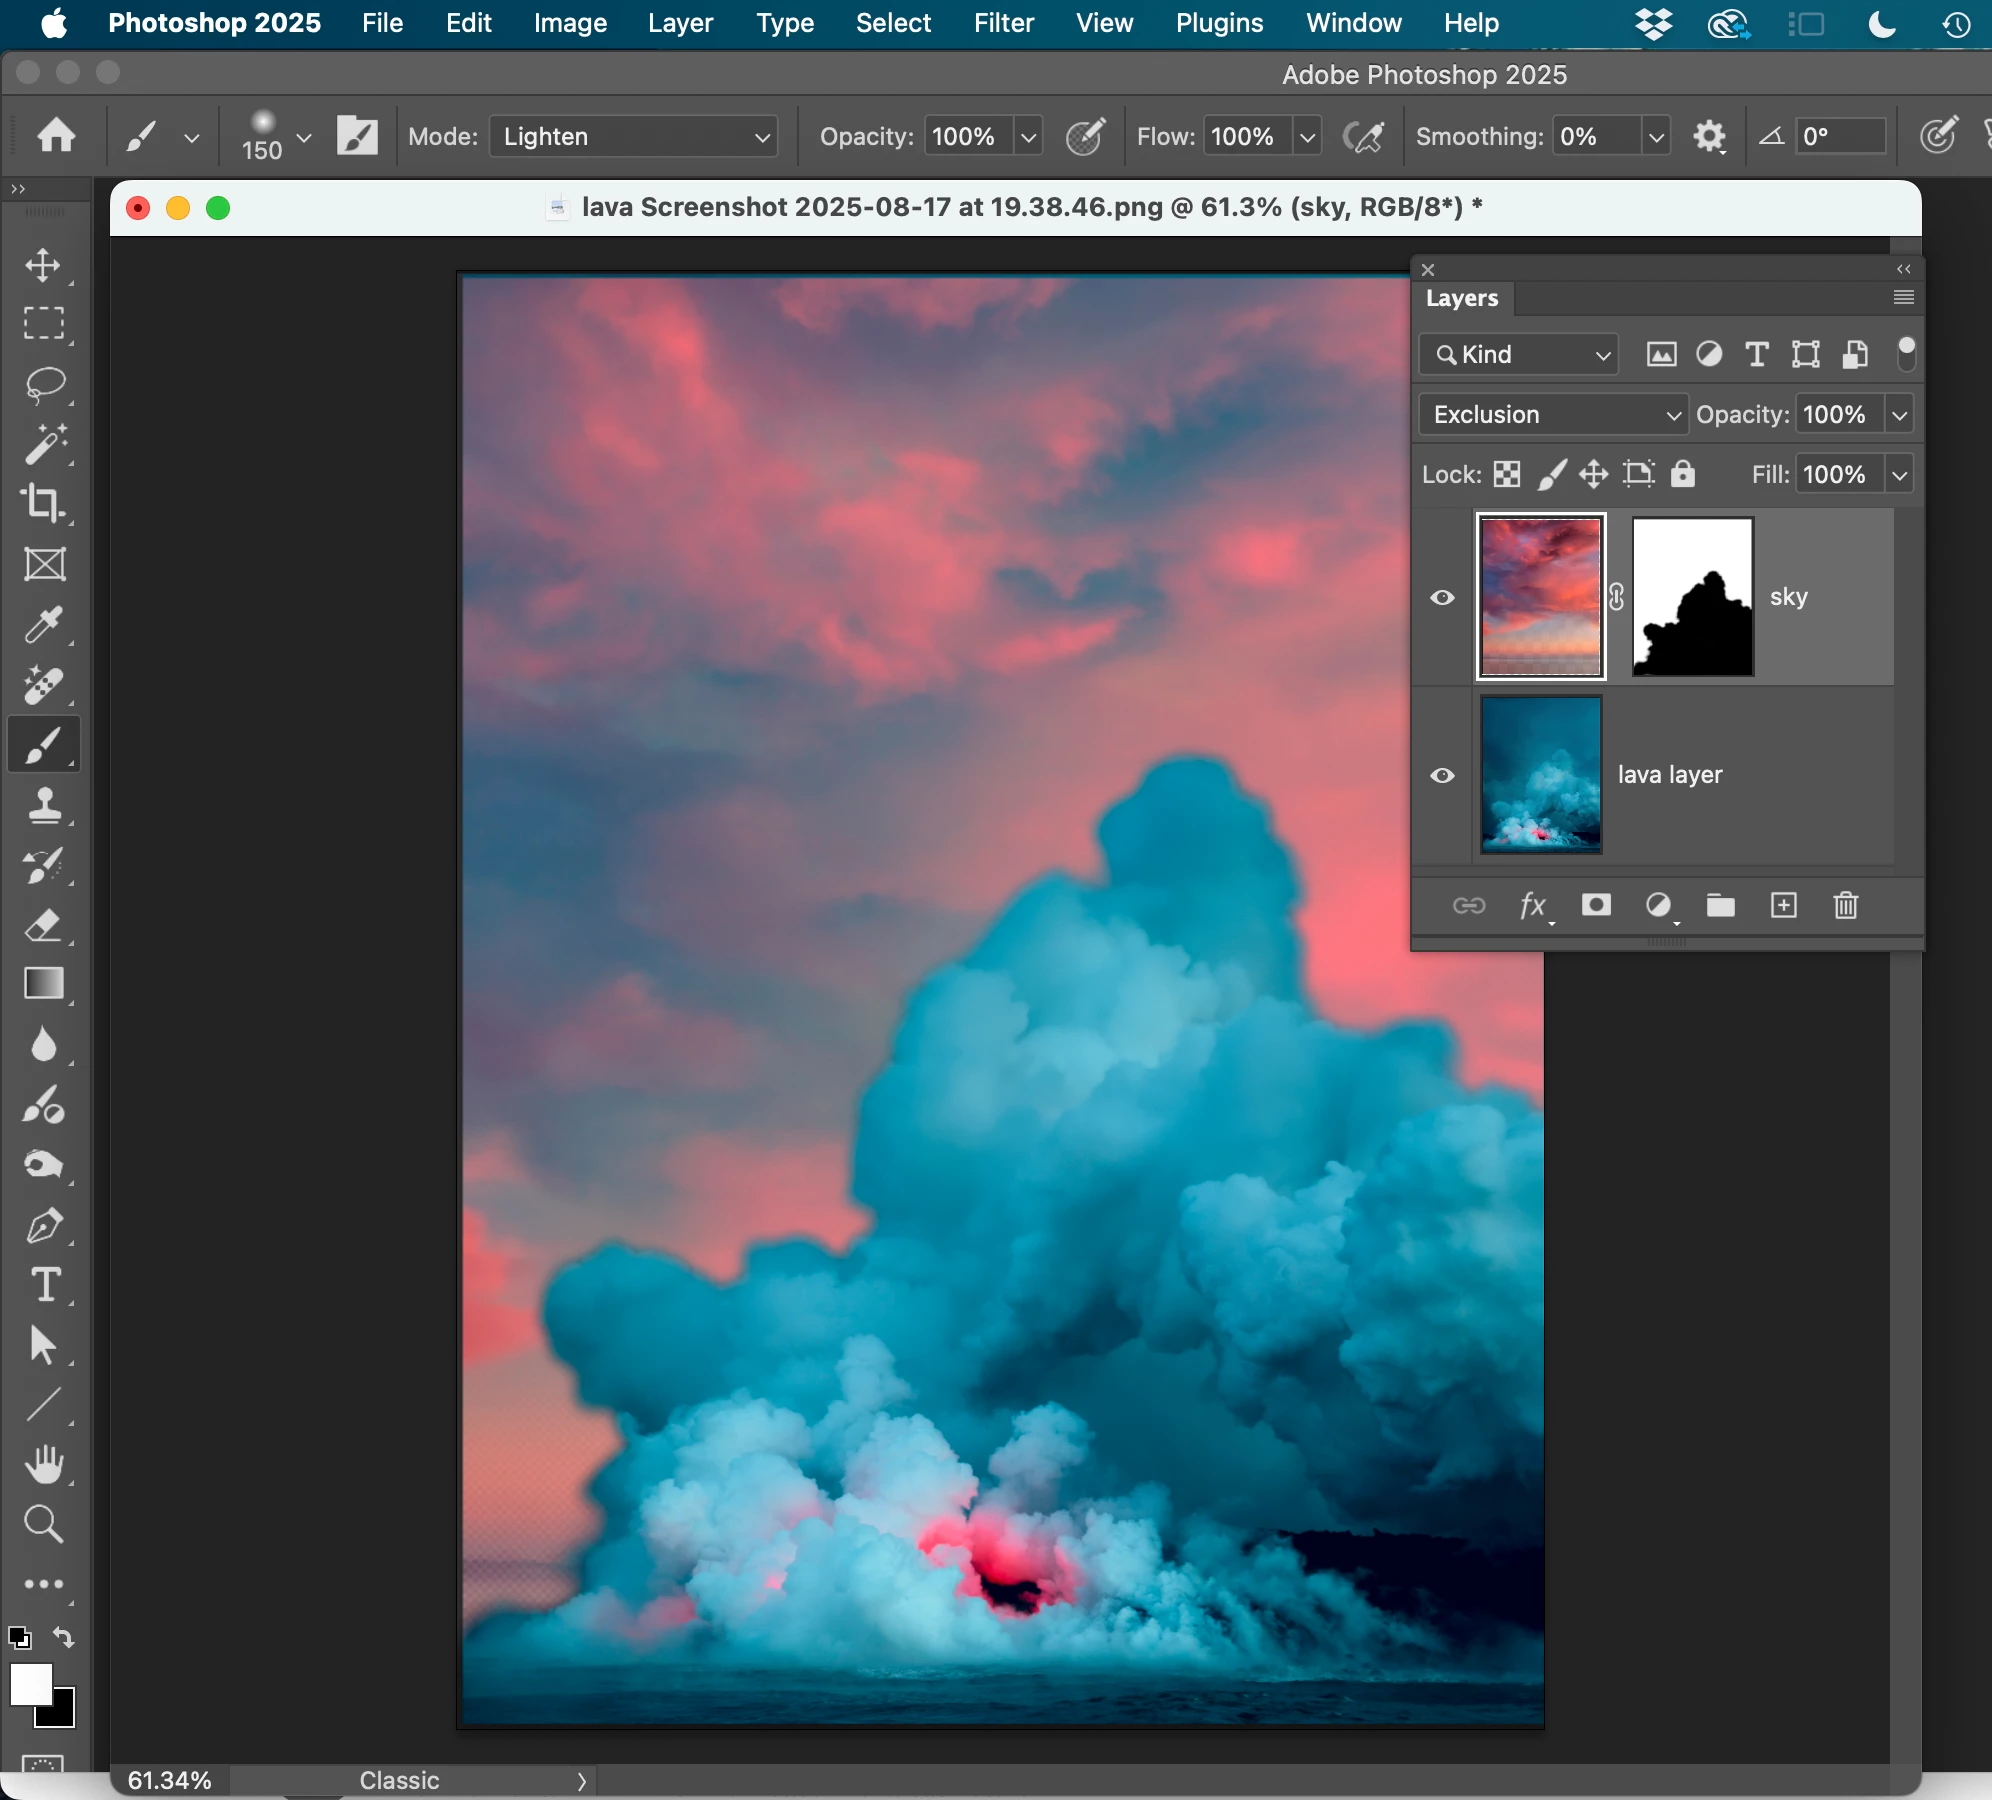The image size is (1992, 1800).
Task: Select the Pen tool
Action: 43,1225
